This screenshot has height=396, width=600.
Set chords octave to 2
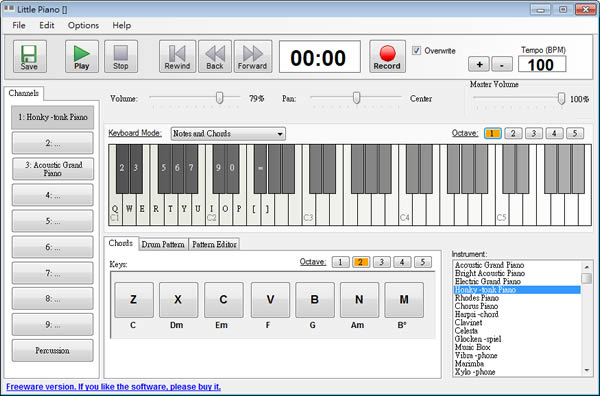[360, 262]
